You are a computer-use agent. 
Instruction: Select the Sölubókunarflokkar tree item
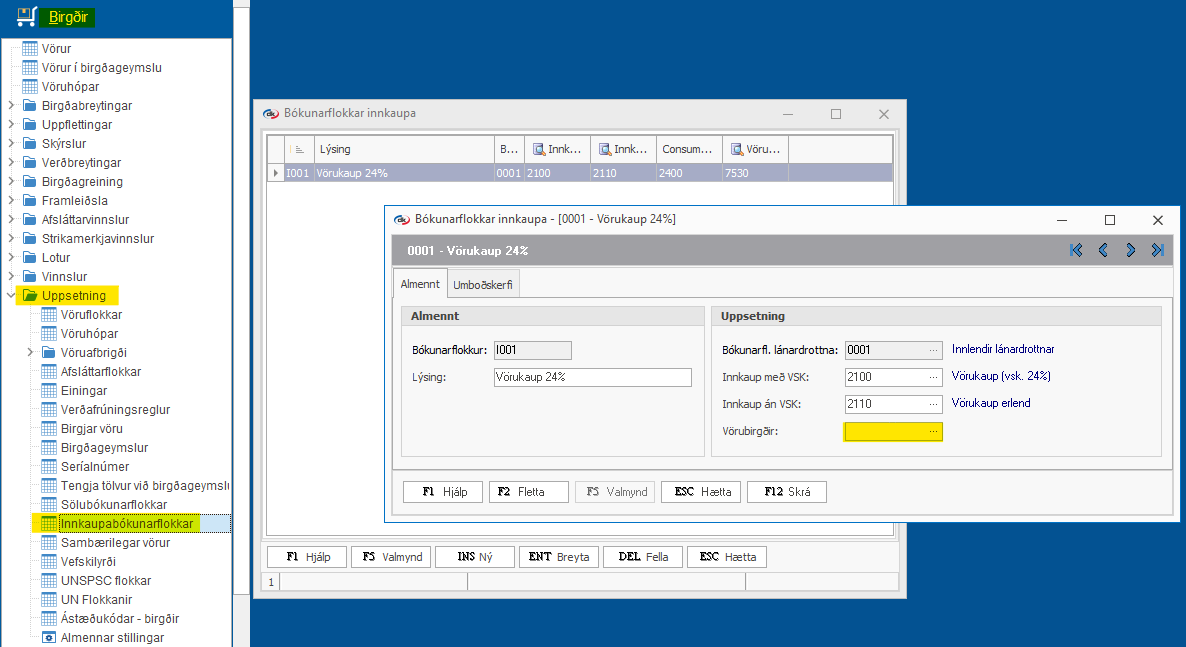pyautogui.click(x=113, y=505)
